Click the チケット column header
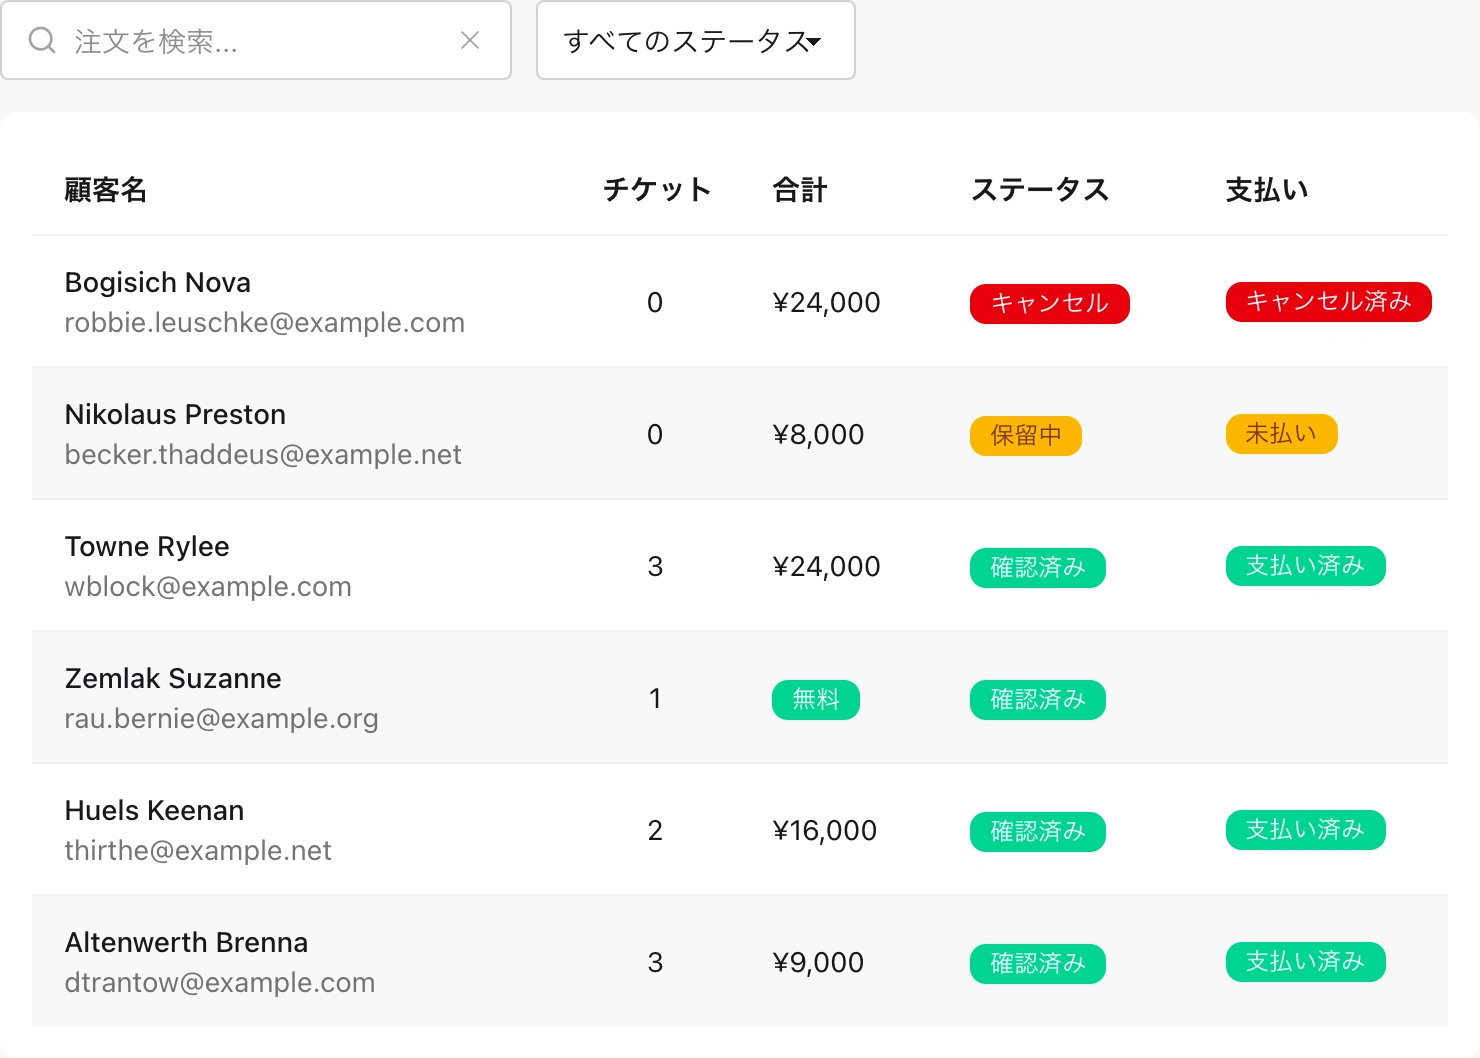 tap(657, 190)
